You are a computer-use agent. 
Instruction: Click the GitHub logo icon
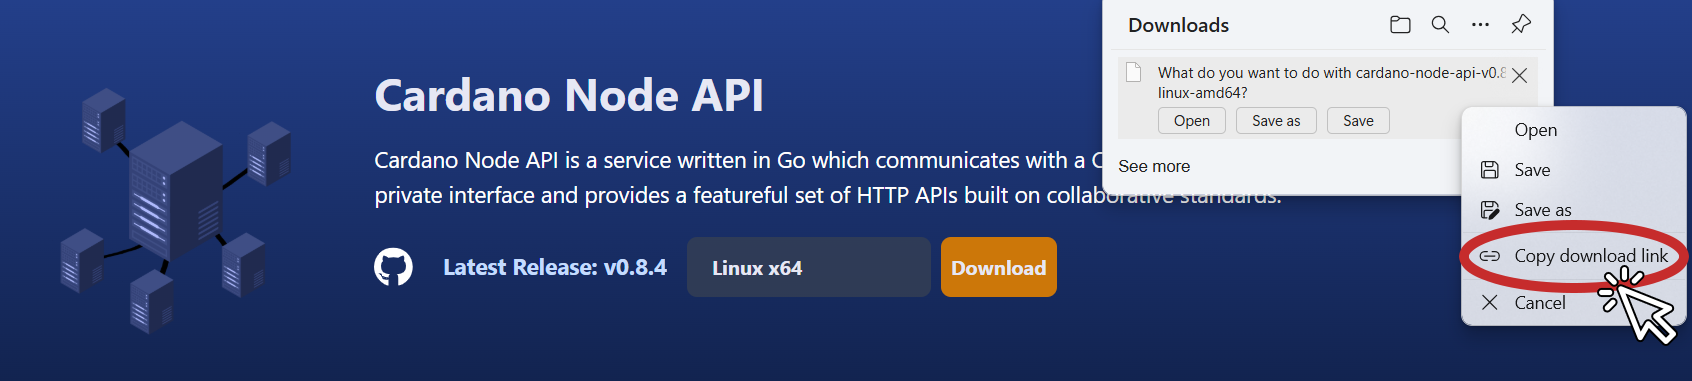point(393,267)
